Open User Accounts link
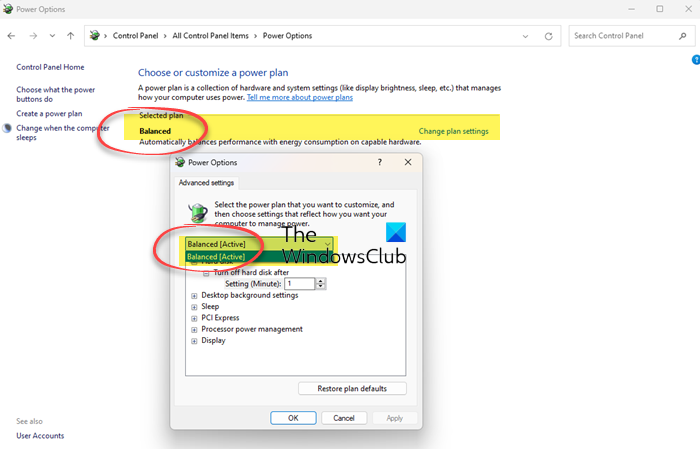This screenshot has width=700, height=449. (x=40, y=436)
